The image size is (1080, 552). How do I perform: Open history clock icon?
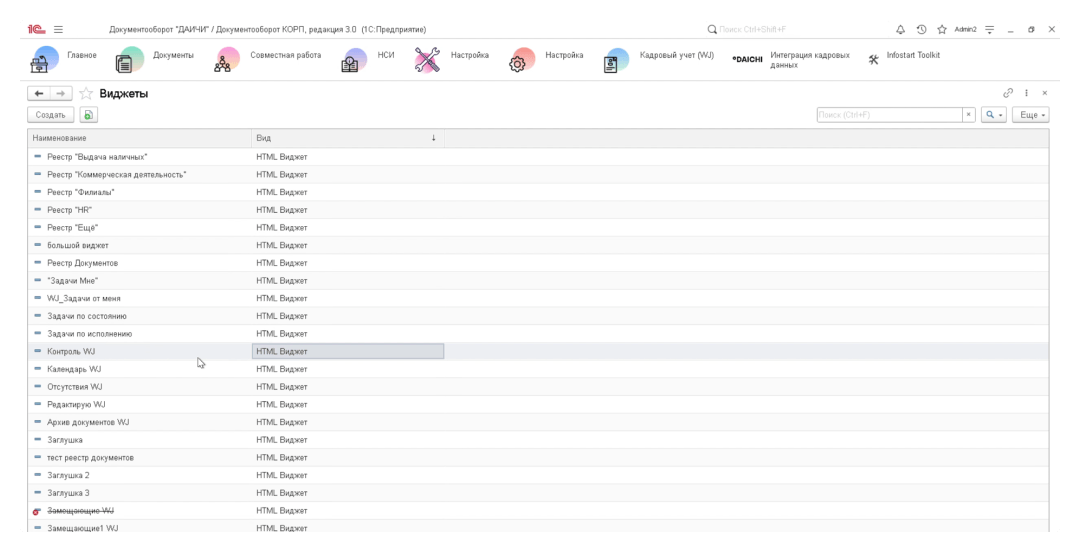(x=922, y=30)
